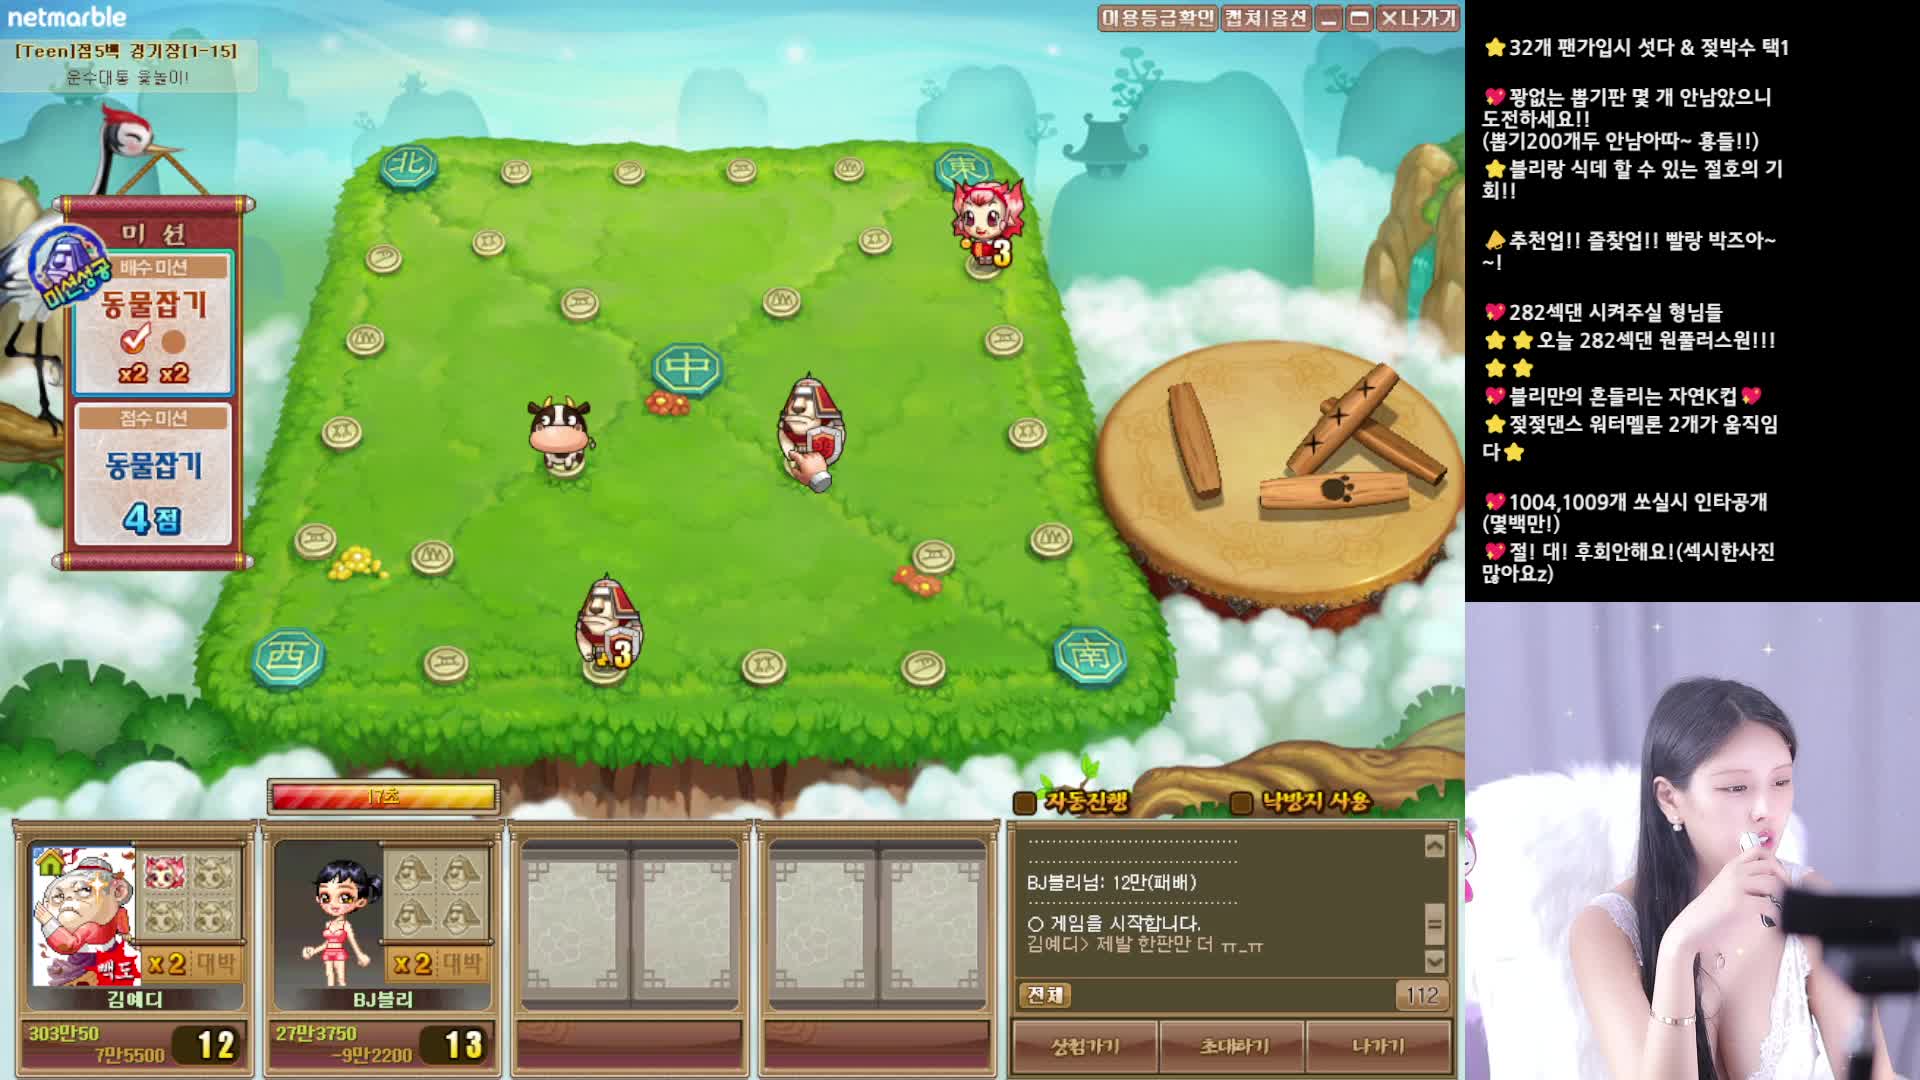Click the 김예디 player name label
The height and width of the screenshot is (1080, 1920).
pyautogui.click(x=135, y=999)
